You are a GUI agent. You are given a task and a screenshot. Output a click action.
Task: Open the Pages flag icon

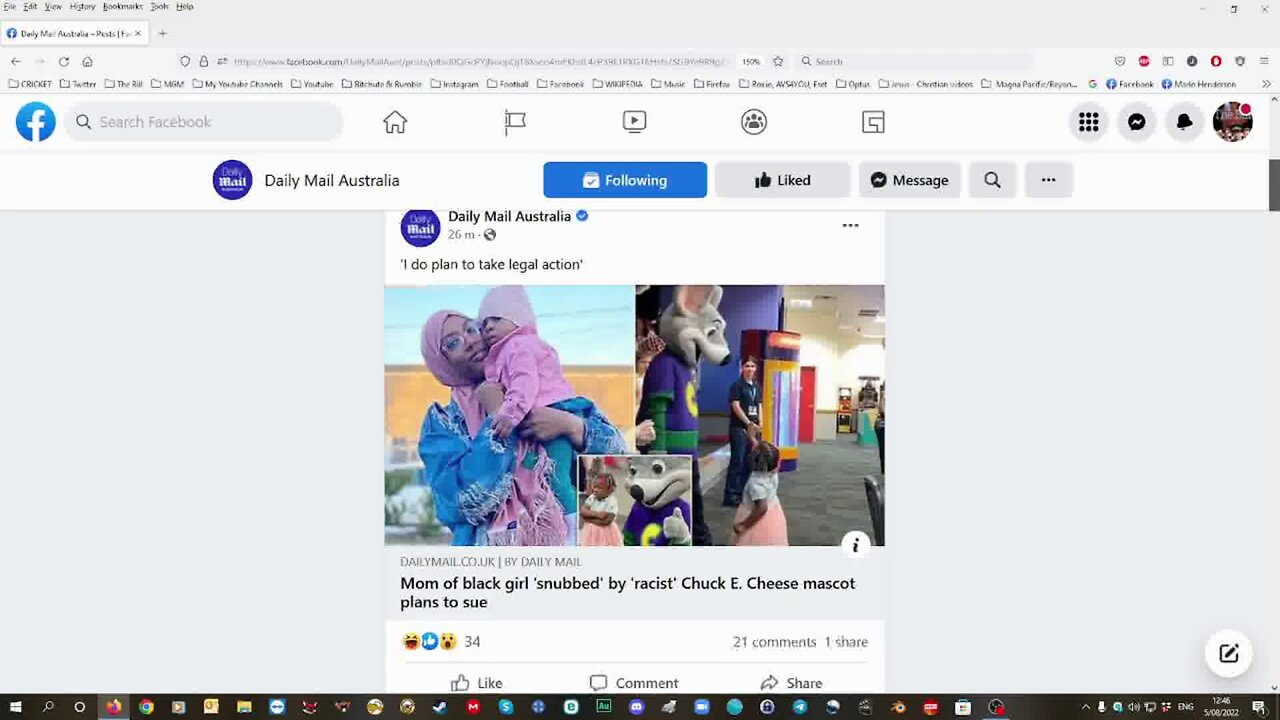click(x=515, y=122)
